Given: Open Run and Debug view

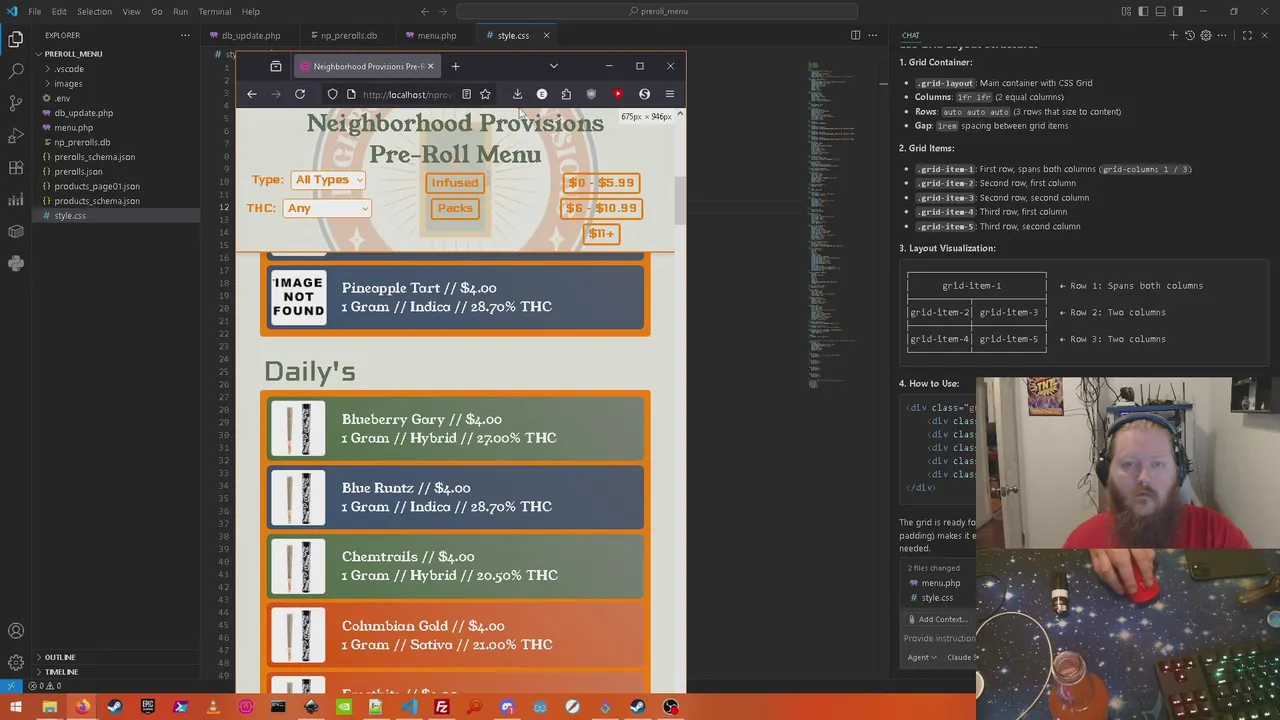Looking at the screenshot, I should (x=16, y=135).
